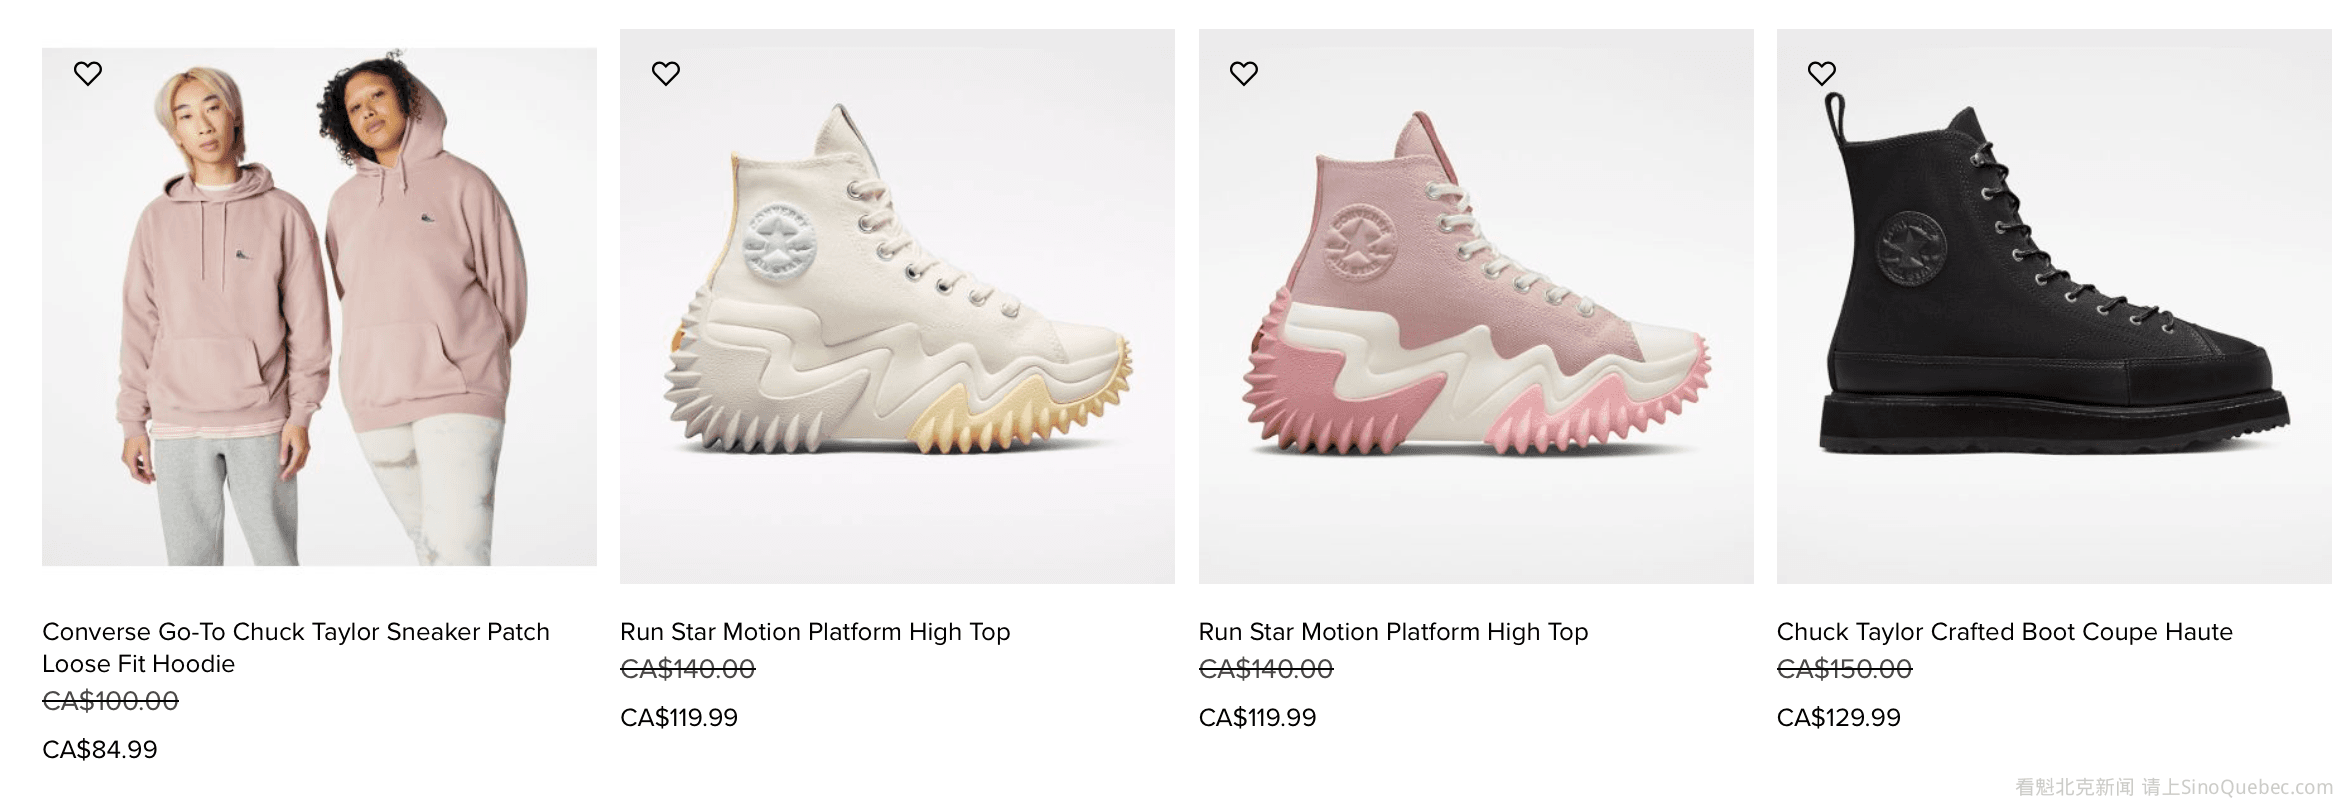Screen dimensions: 2340x804
Task: Click CA$119.99 price under cream sneaker
Action: point(679,717)
